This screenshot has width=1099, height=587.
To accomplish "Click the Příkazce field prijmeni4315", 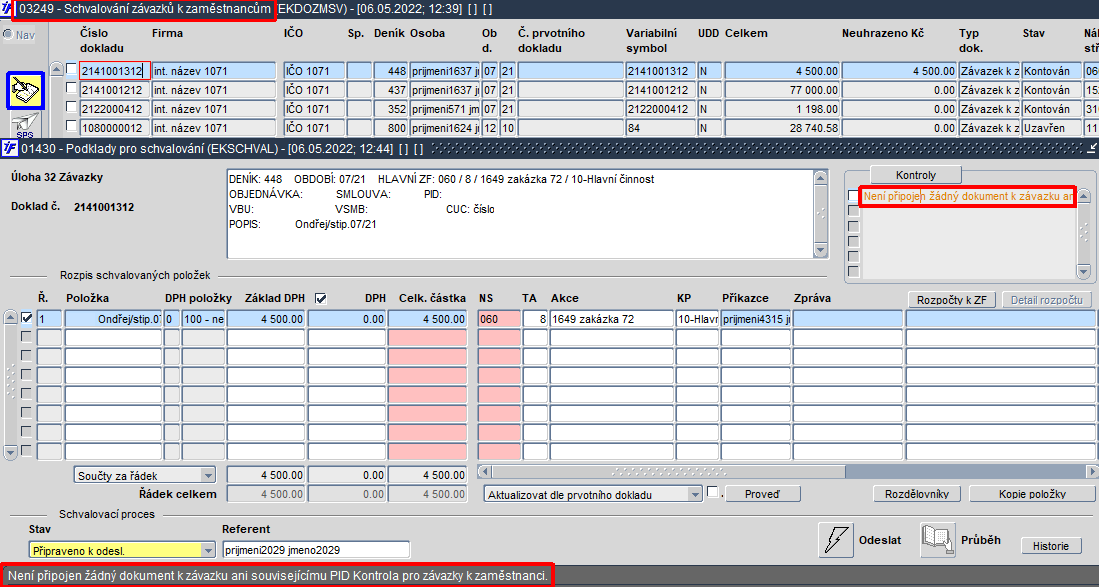I will [756, 319].
